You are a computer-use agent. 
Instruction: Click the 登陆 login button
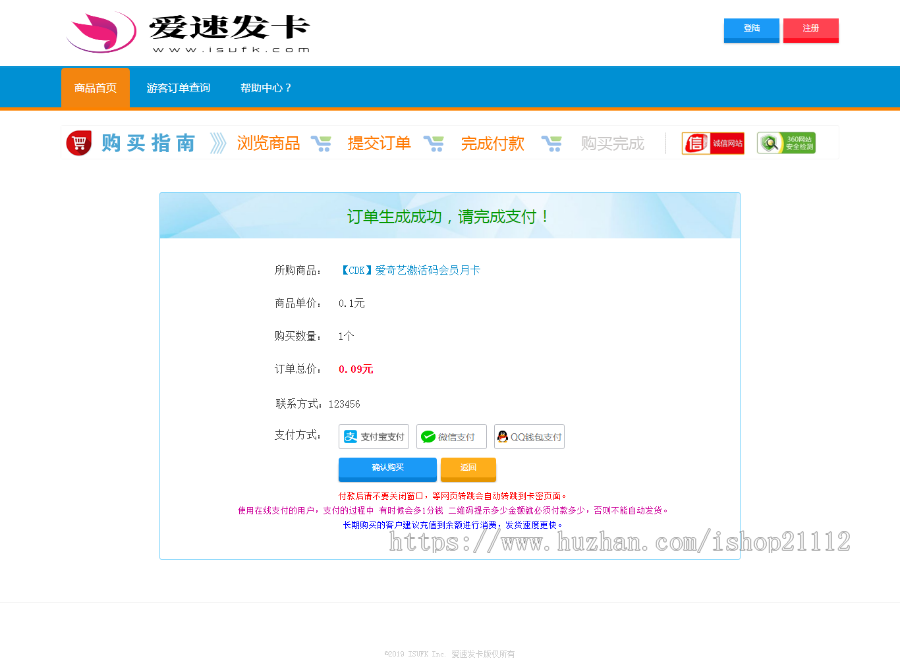point(751,30)
